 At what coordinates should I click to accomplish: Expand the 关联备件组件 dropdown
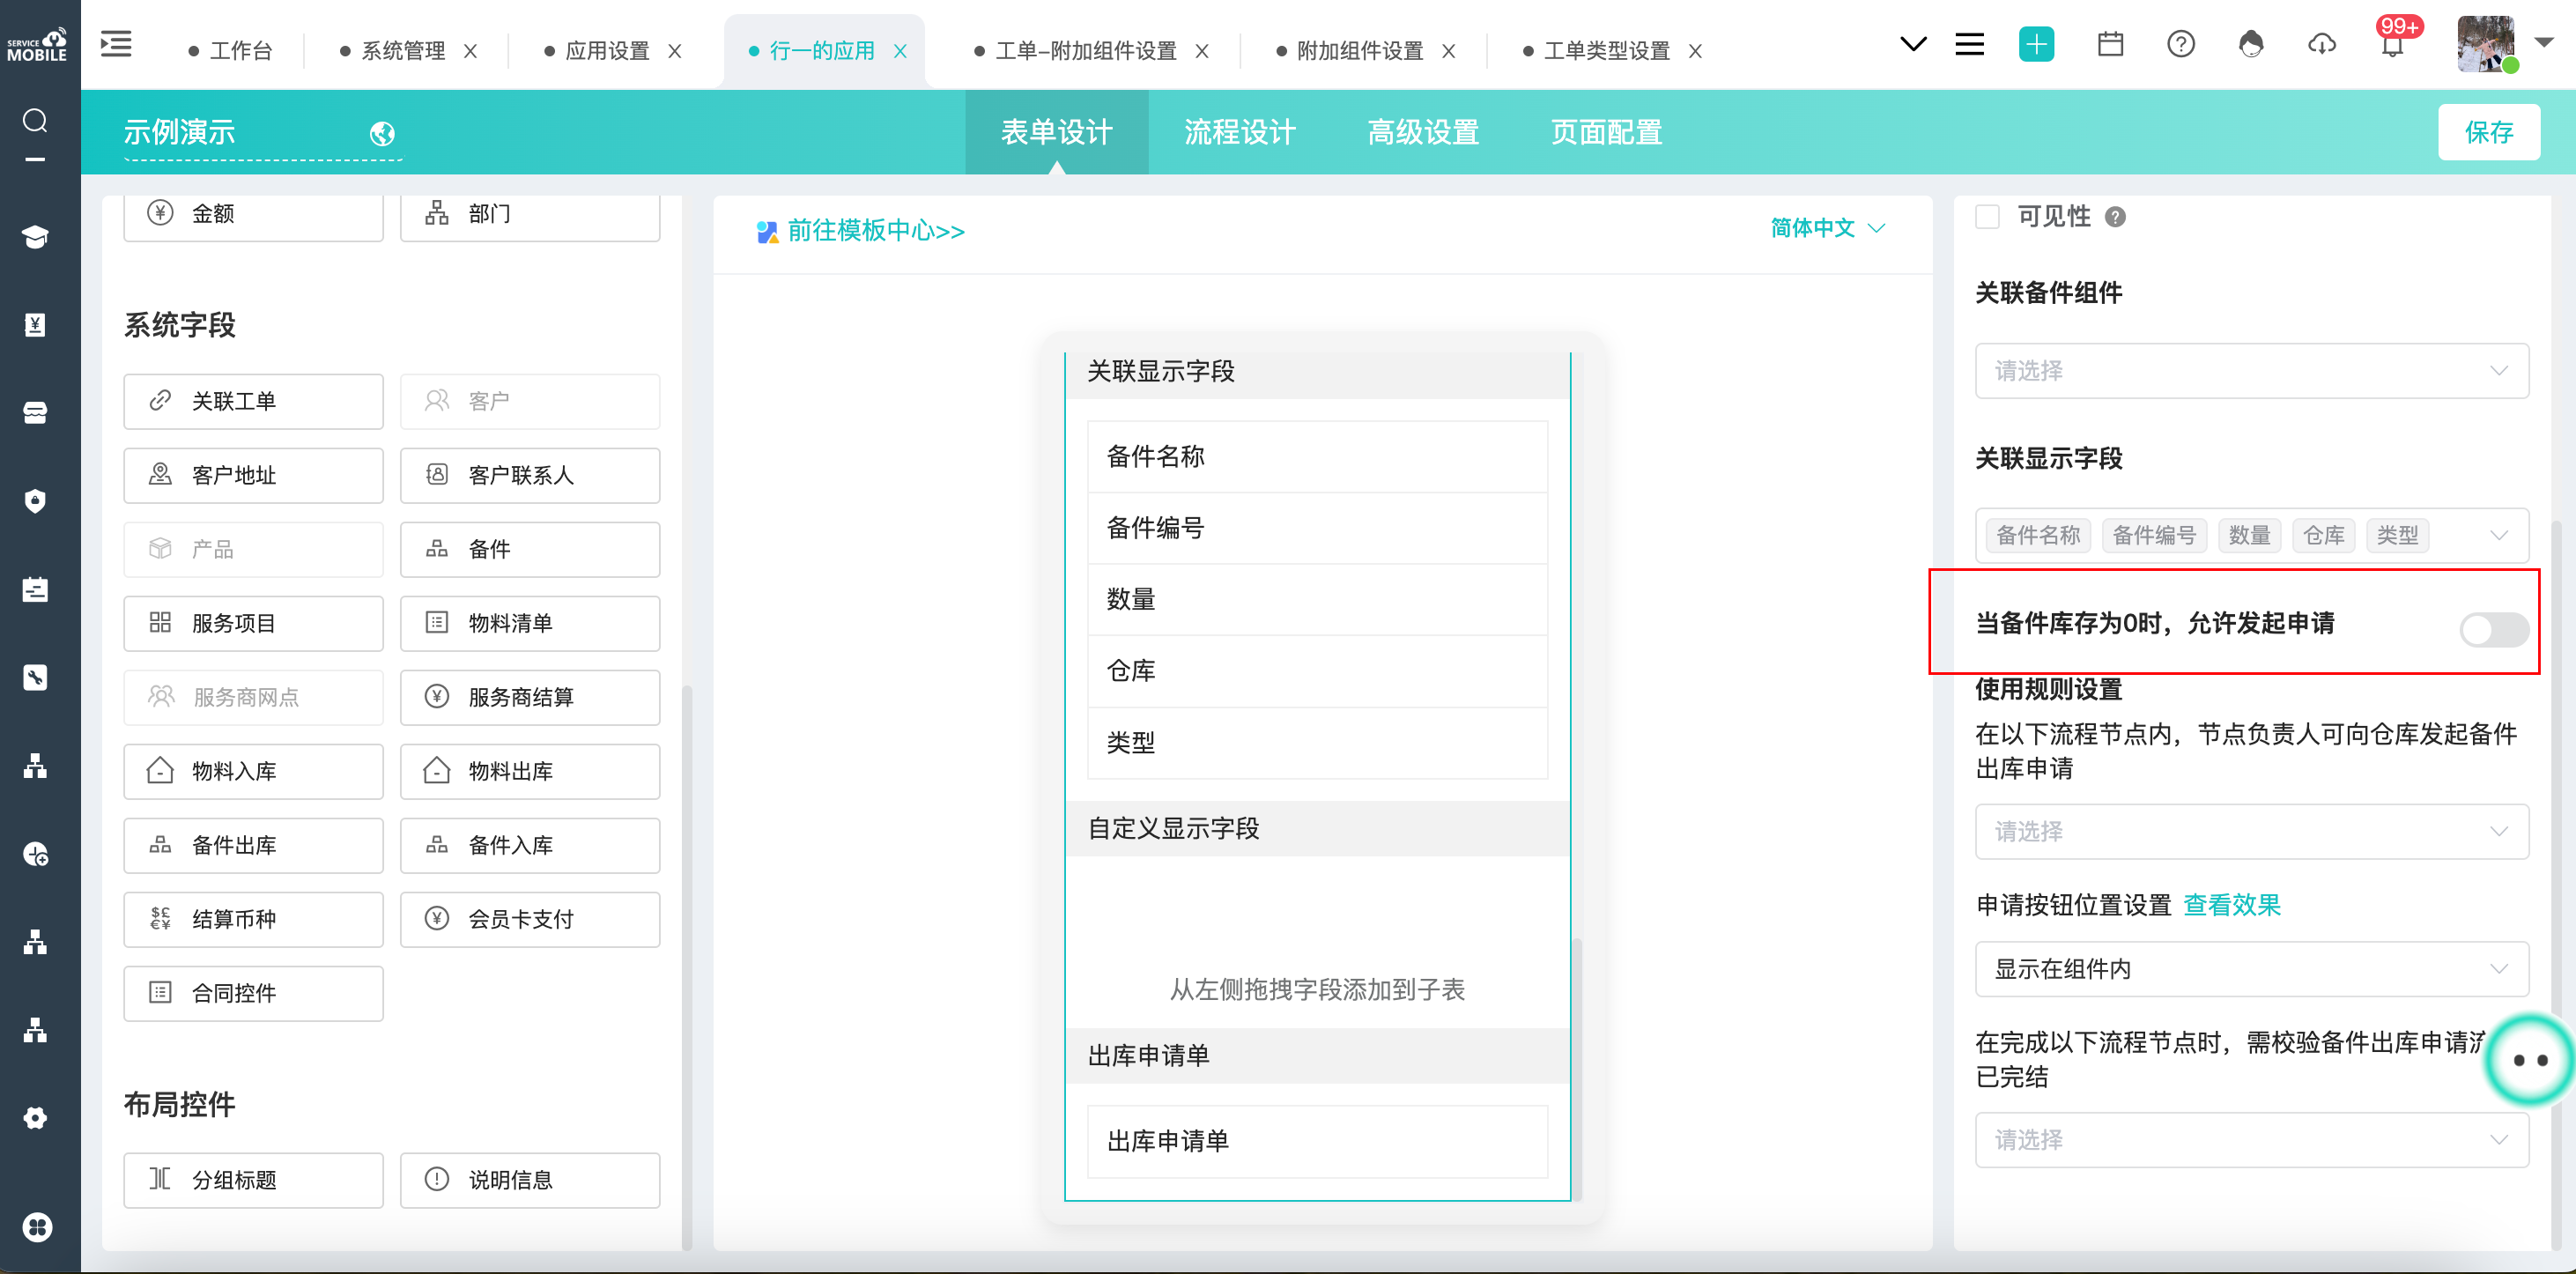[2251, 371]
